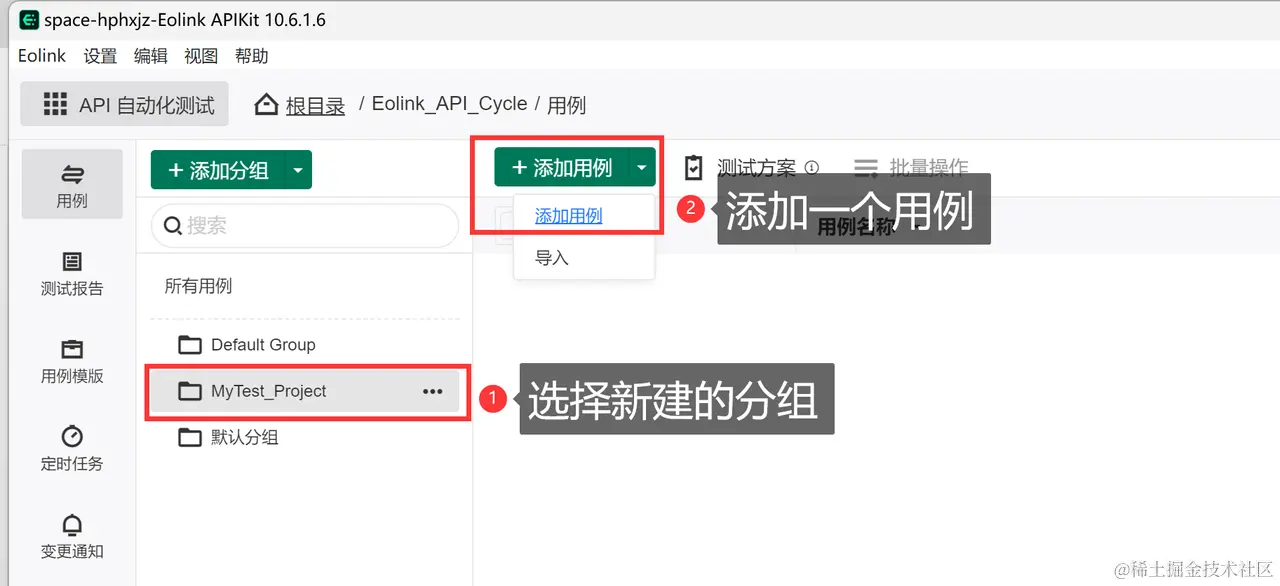Open the 视图 menu

pyautogui.click(x=201, y=56)
